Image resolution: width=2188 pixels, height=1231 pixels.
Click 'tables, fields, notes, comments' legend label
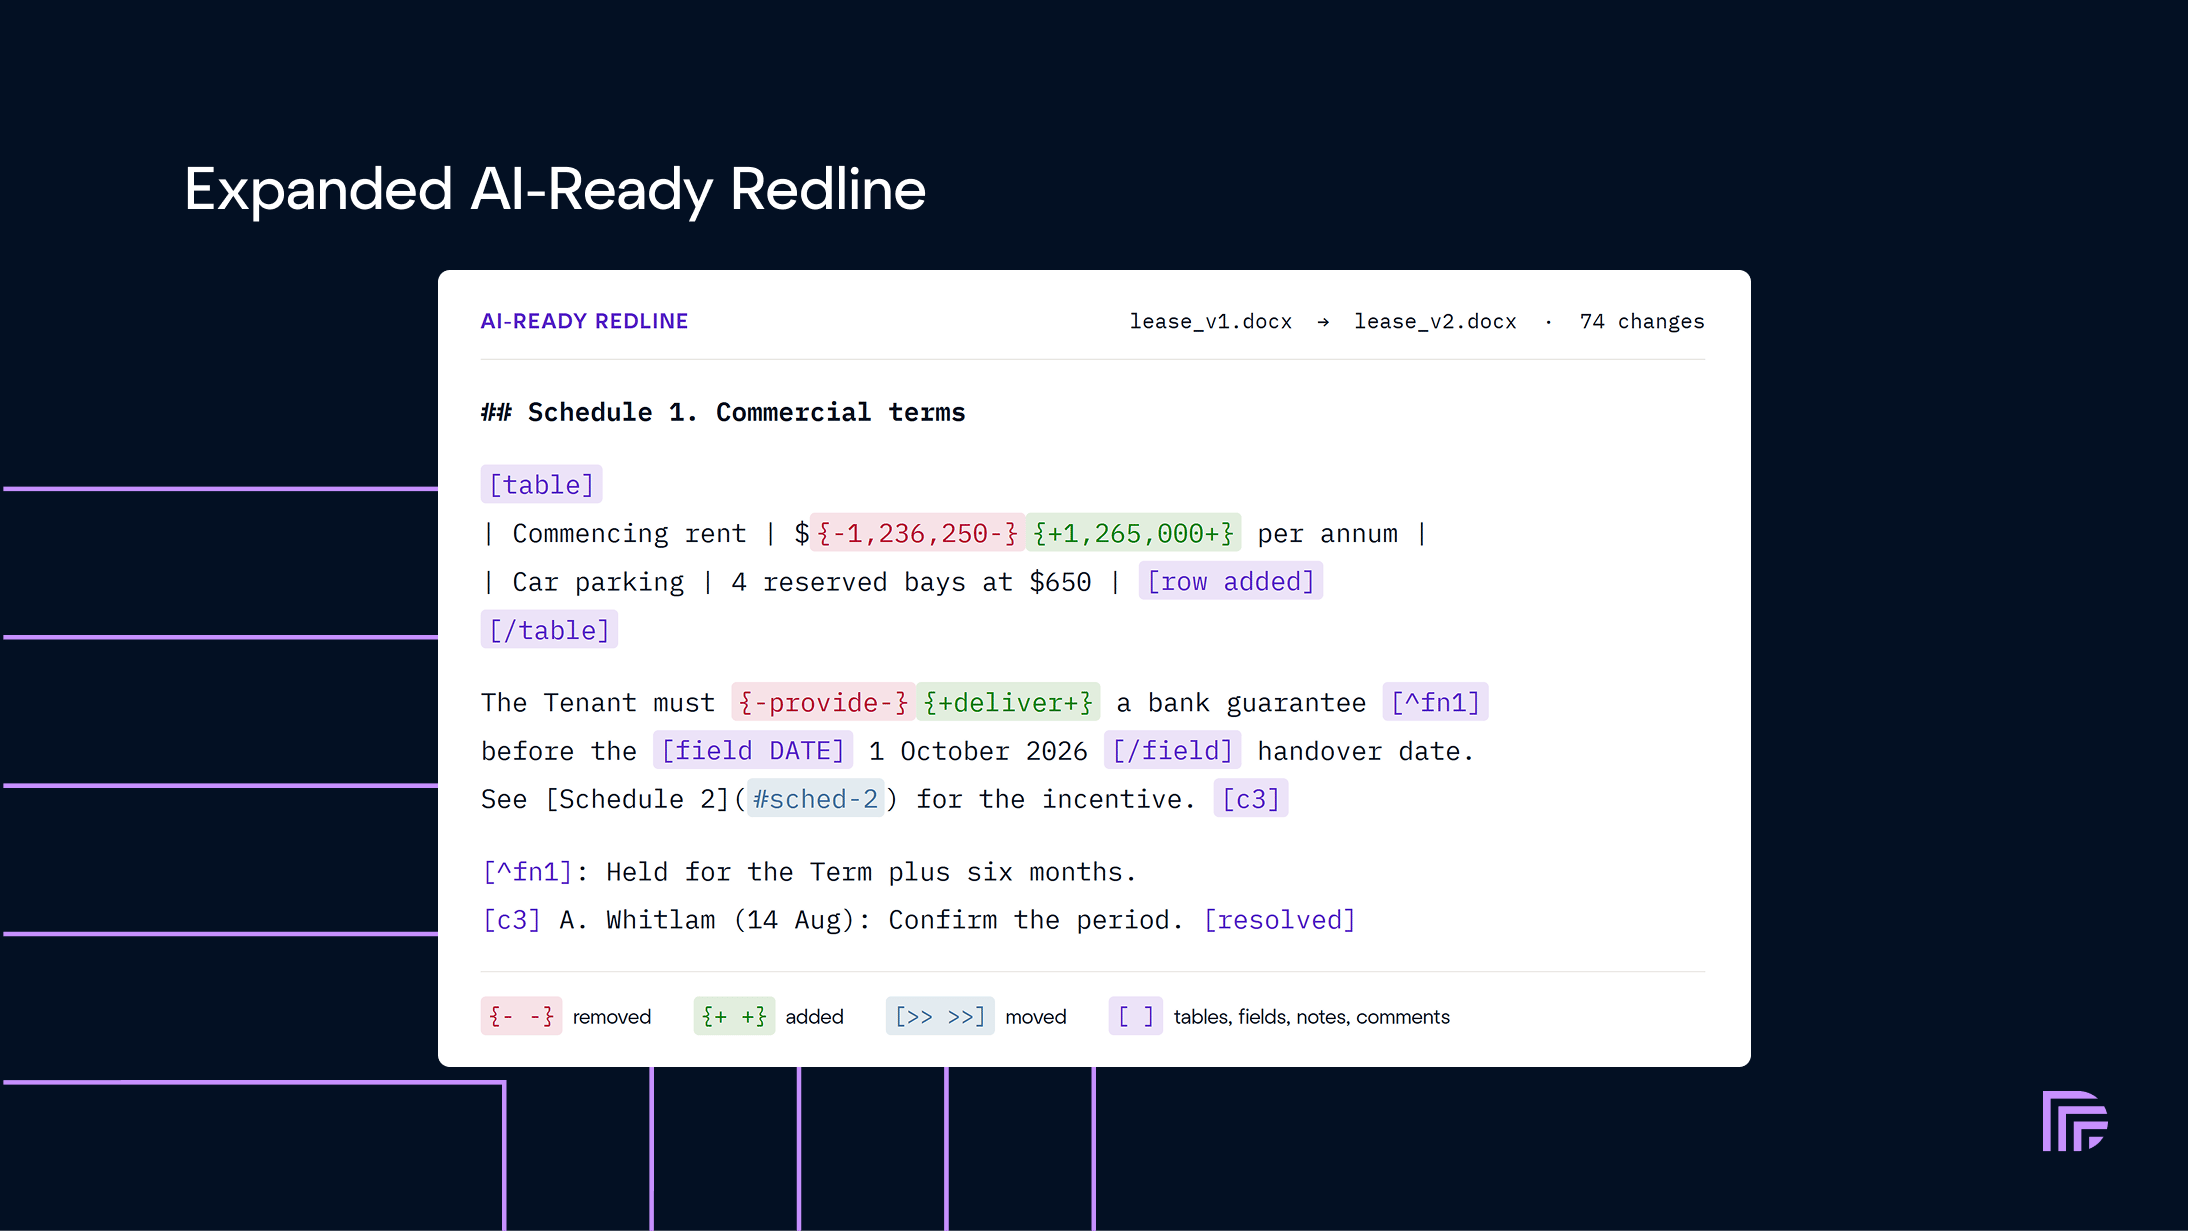tap(1312, 1016)
